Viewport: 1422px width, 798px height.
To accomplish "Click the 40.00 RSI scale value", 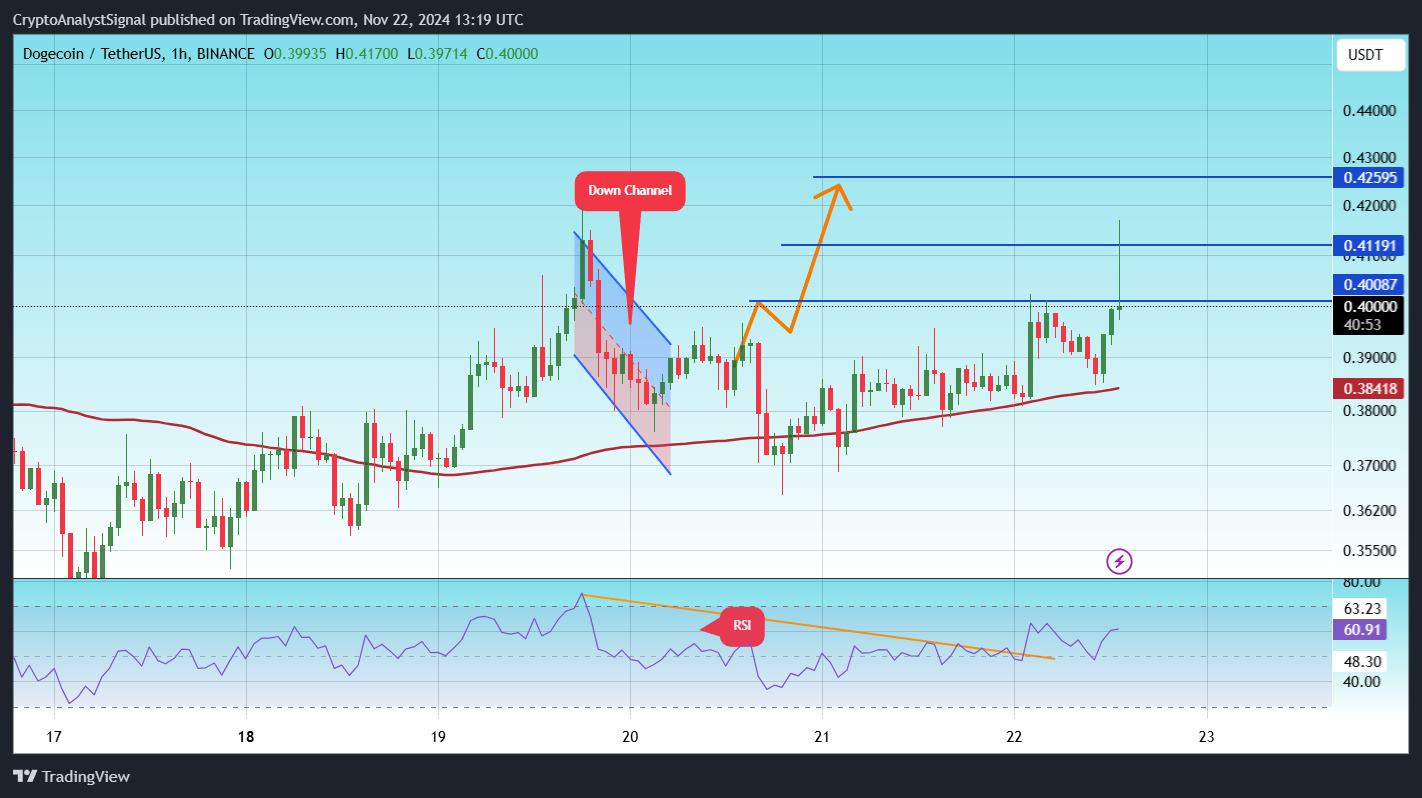I will [x=1361, y=682].
